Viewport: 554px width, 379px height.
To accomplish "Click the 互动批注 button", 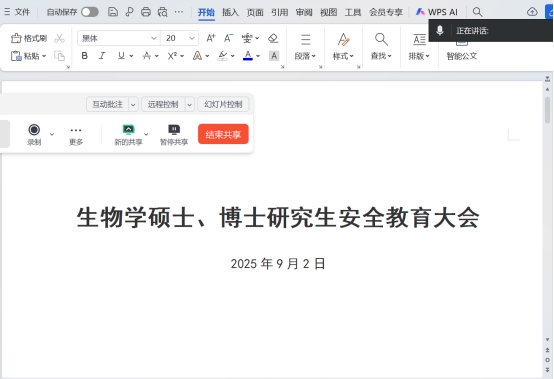I will (107, 104).
